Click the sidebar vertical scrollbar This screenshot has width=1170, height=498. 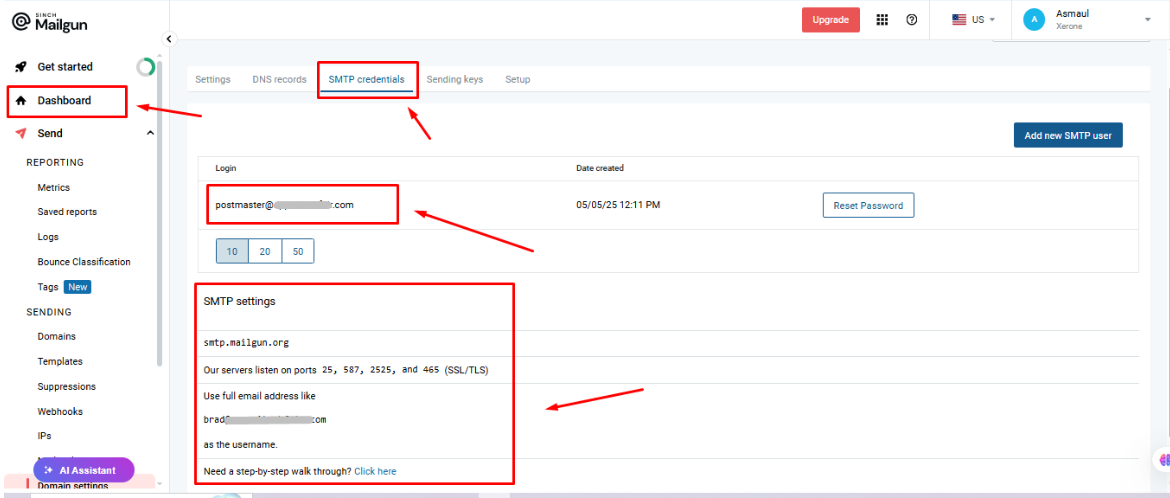159,213
